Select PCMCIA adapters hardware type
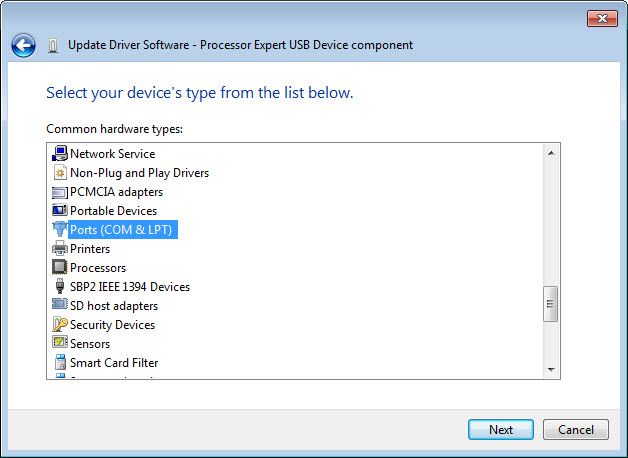The image size is (628, 458). (x=116, y=192)
